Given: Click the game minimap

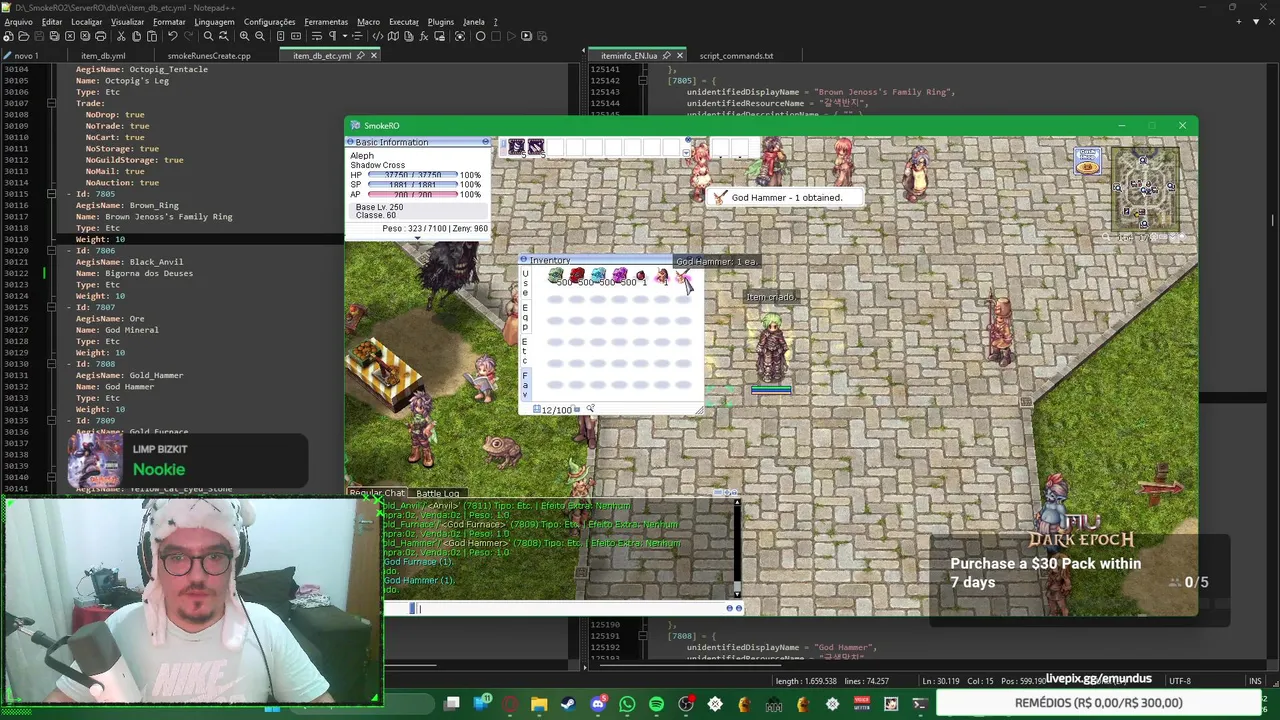Looking at the screenshot, I should 1146,190.
